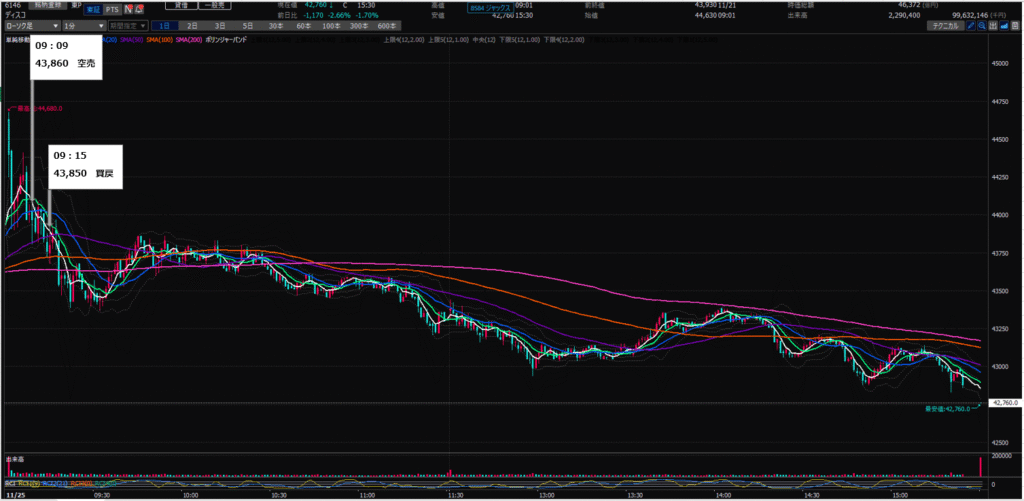
Task: Click the 09:15 買戻 trade annotation
Action: [85, 165]
